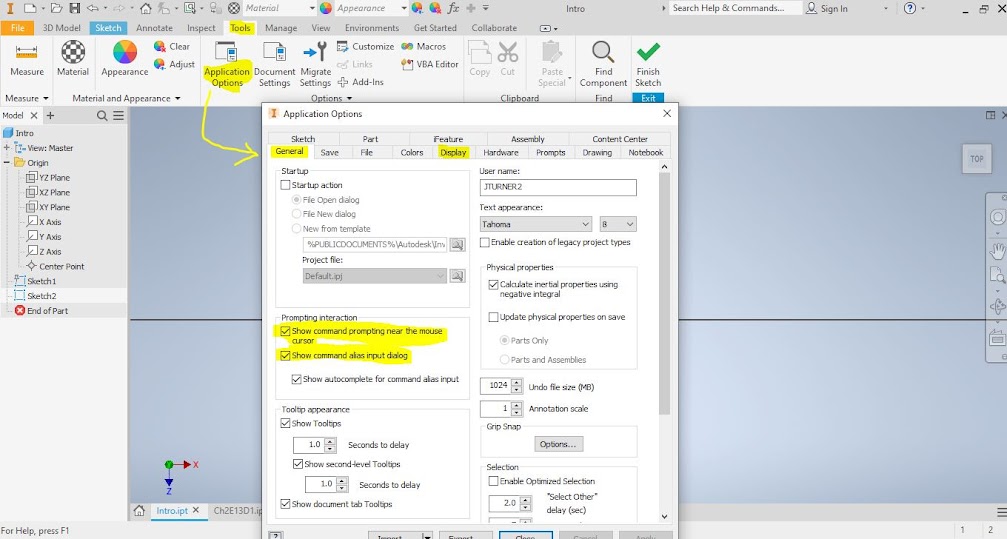Open Migrate Settings
This screenshot has width=1007, height=539.
coord(315,64)
